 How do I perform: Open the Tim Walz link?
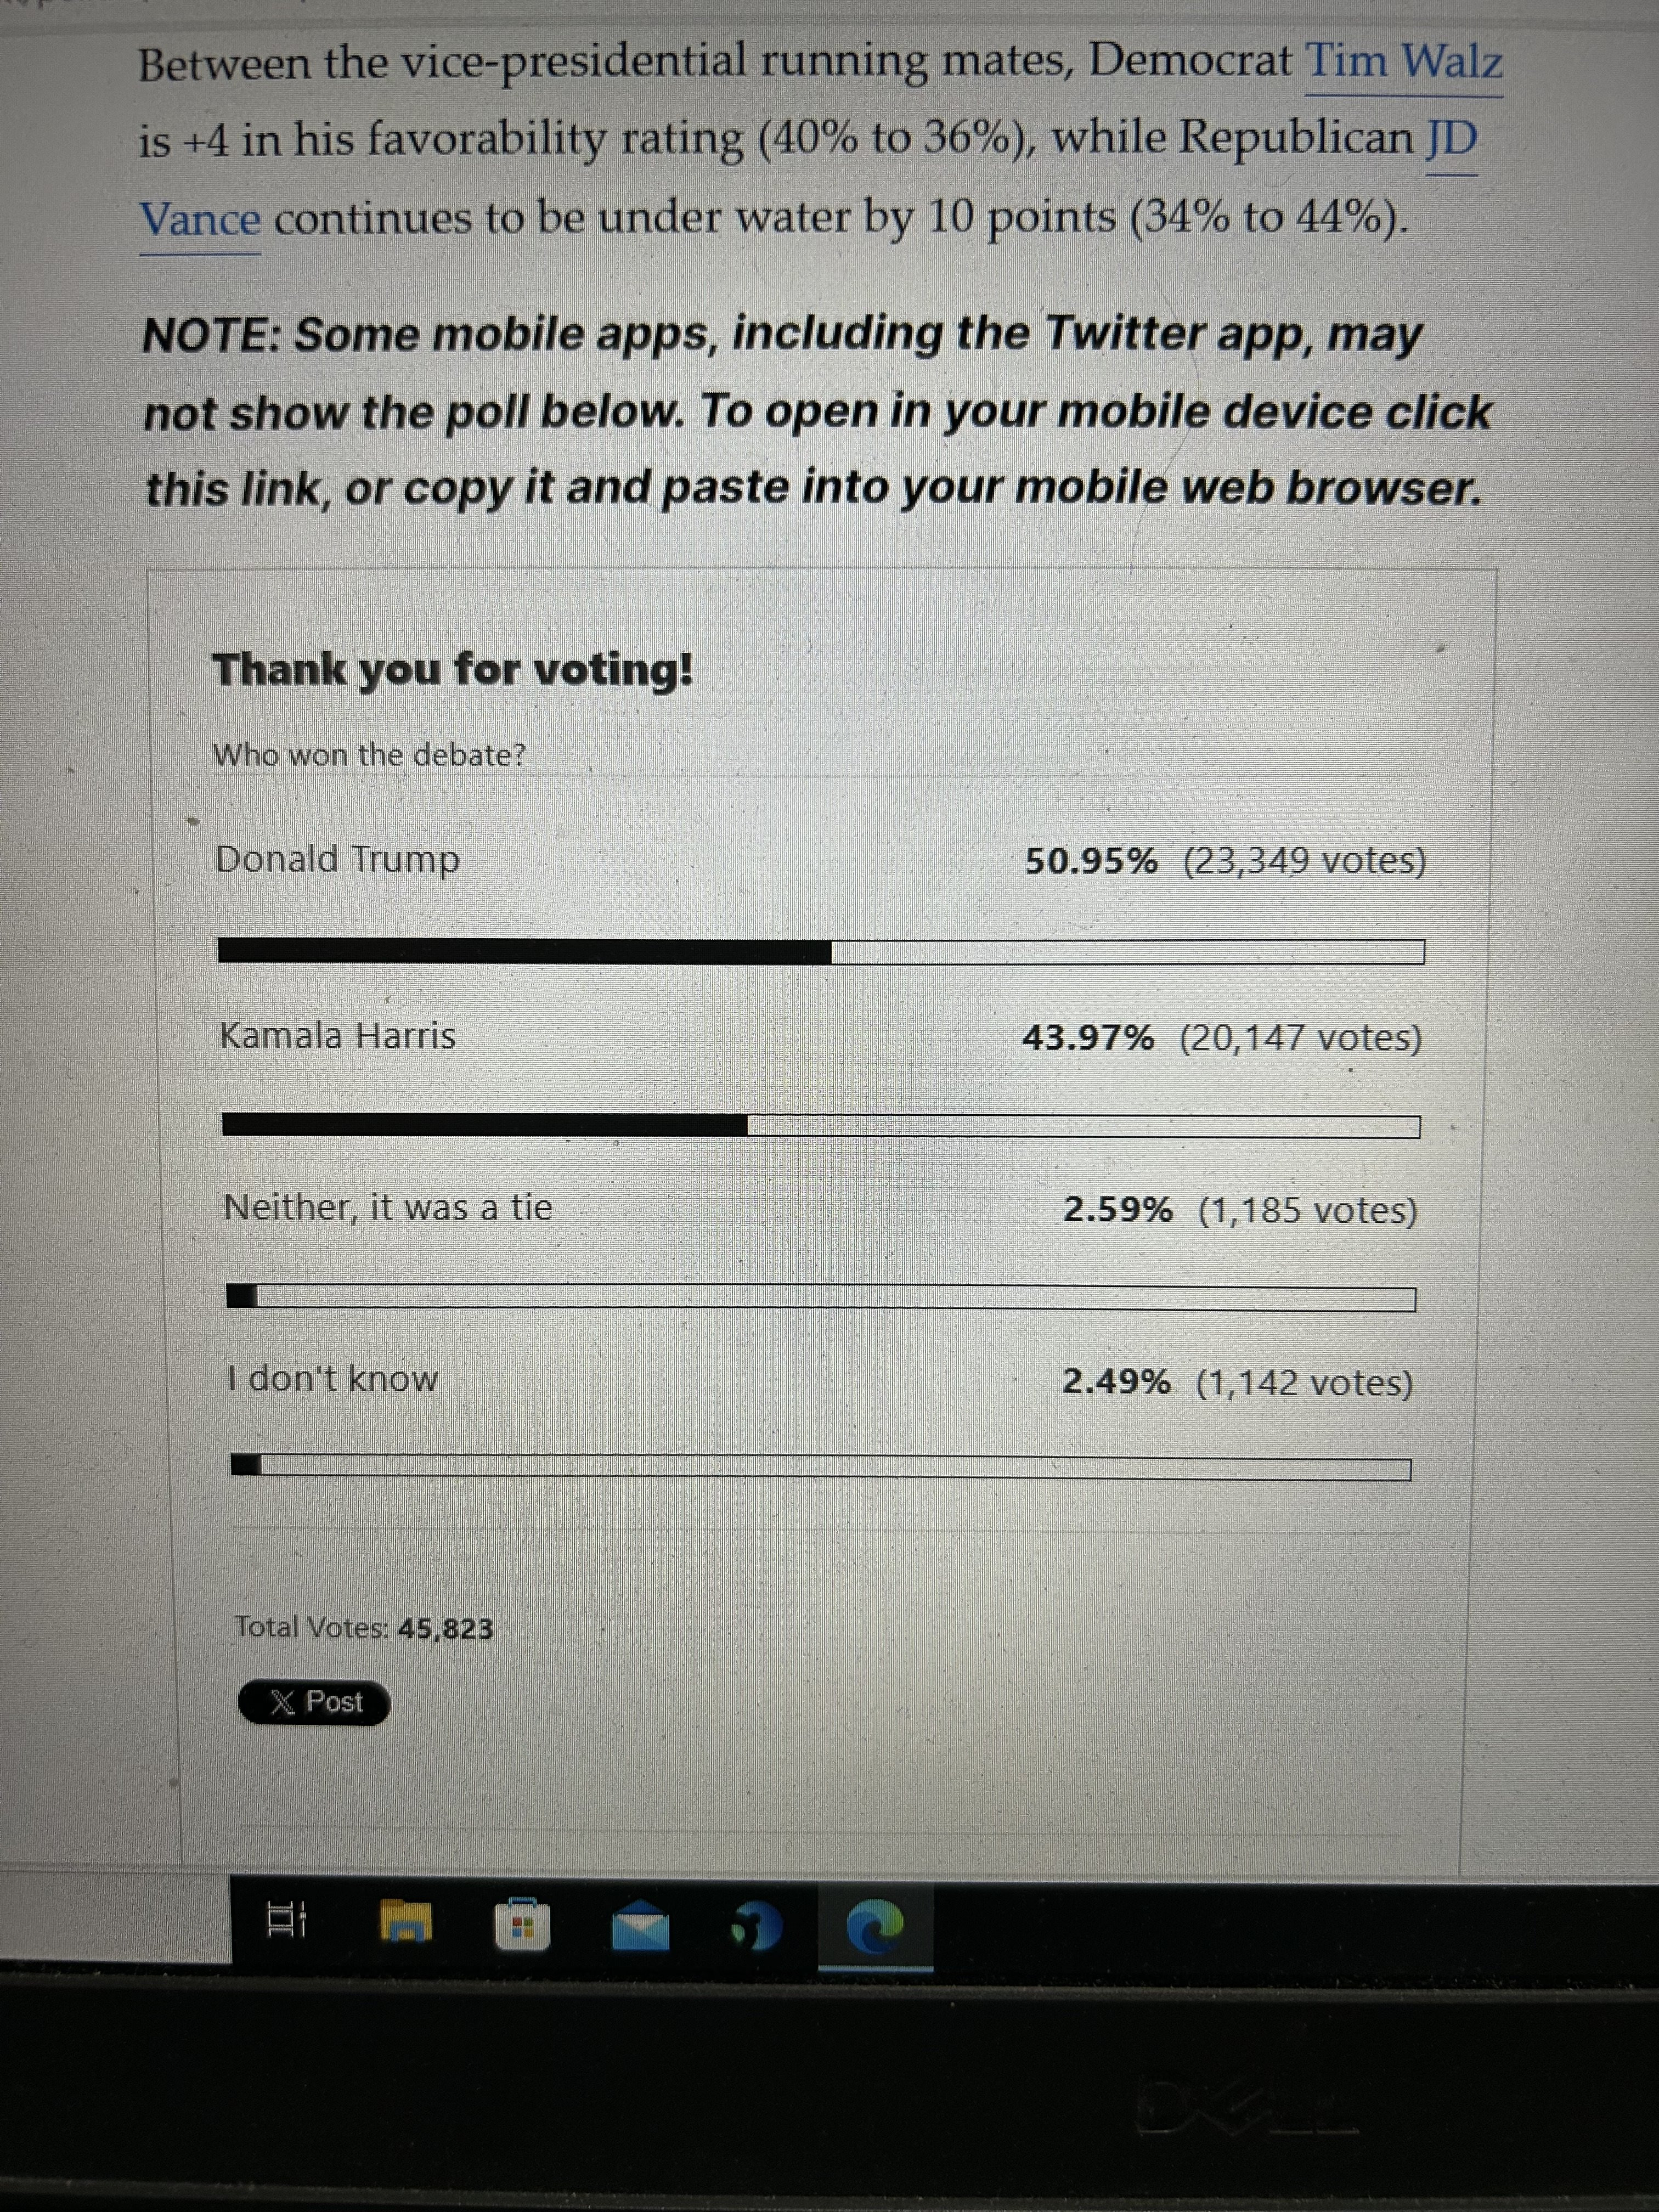point(1403,63)
